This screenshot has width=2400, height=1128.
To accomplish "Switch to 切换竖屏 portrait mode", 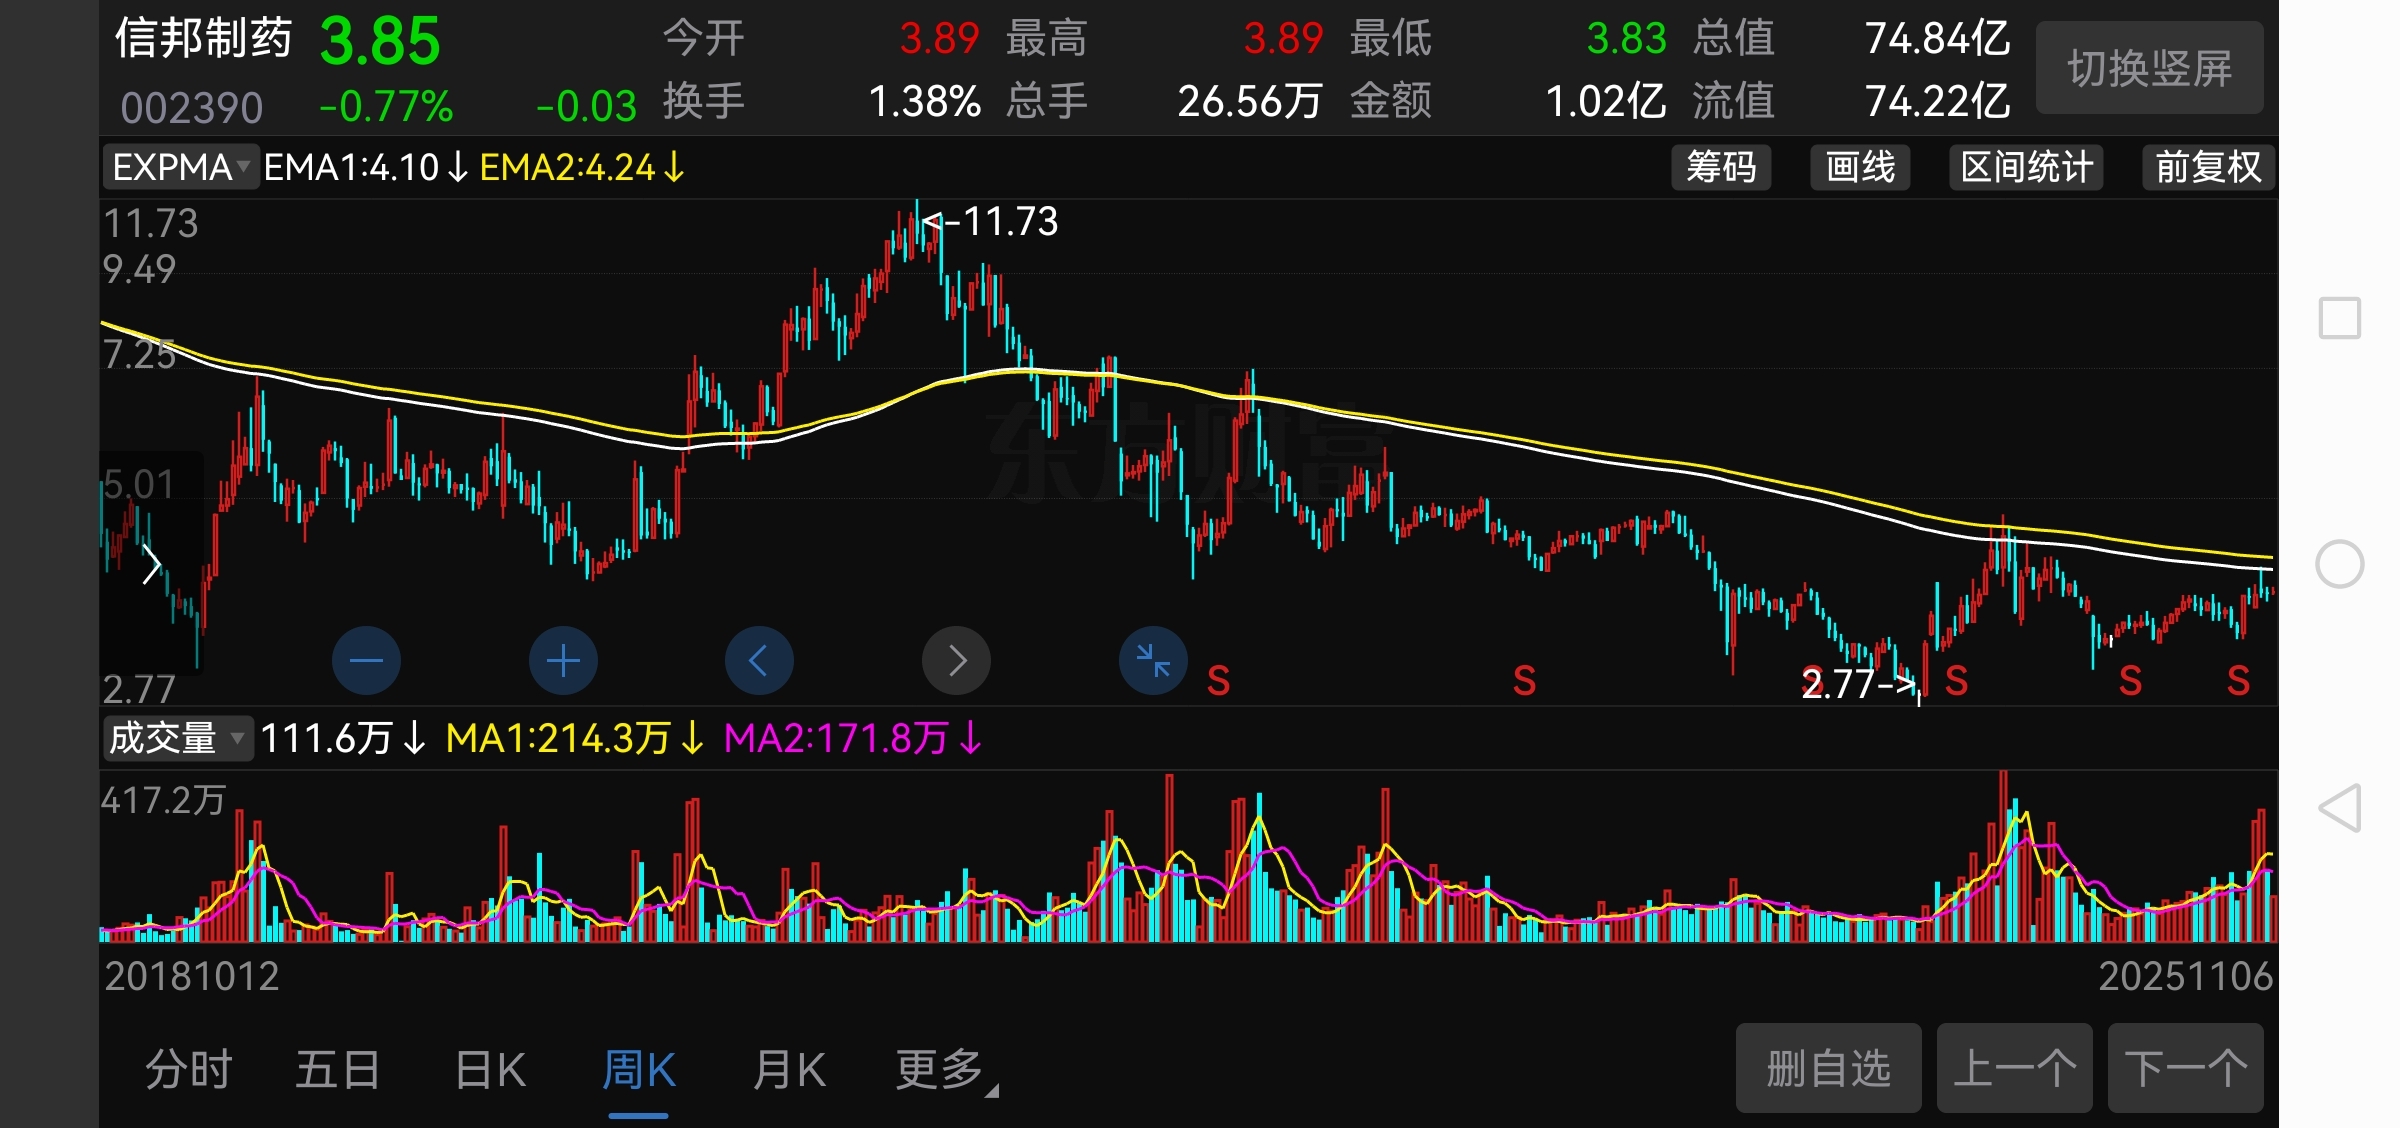I will coord(2149,68).
